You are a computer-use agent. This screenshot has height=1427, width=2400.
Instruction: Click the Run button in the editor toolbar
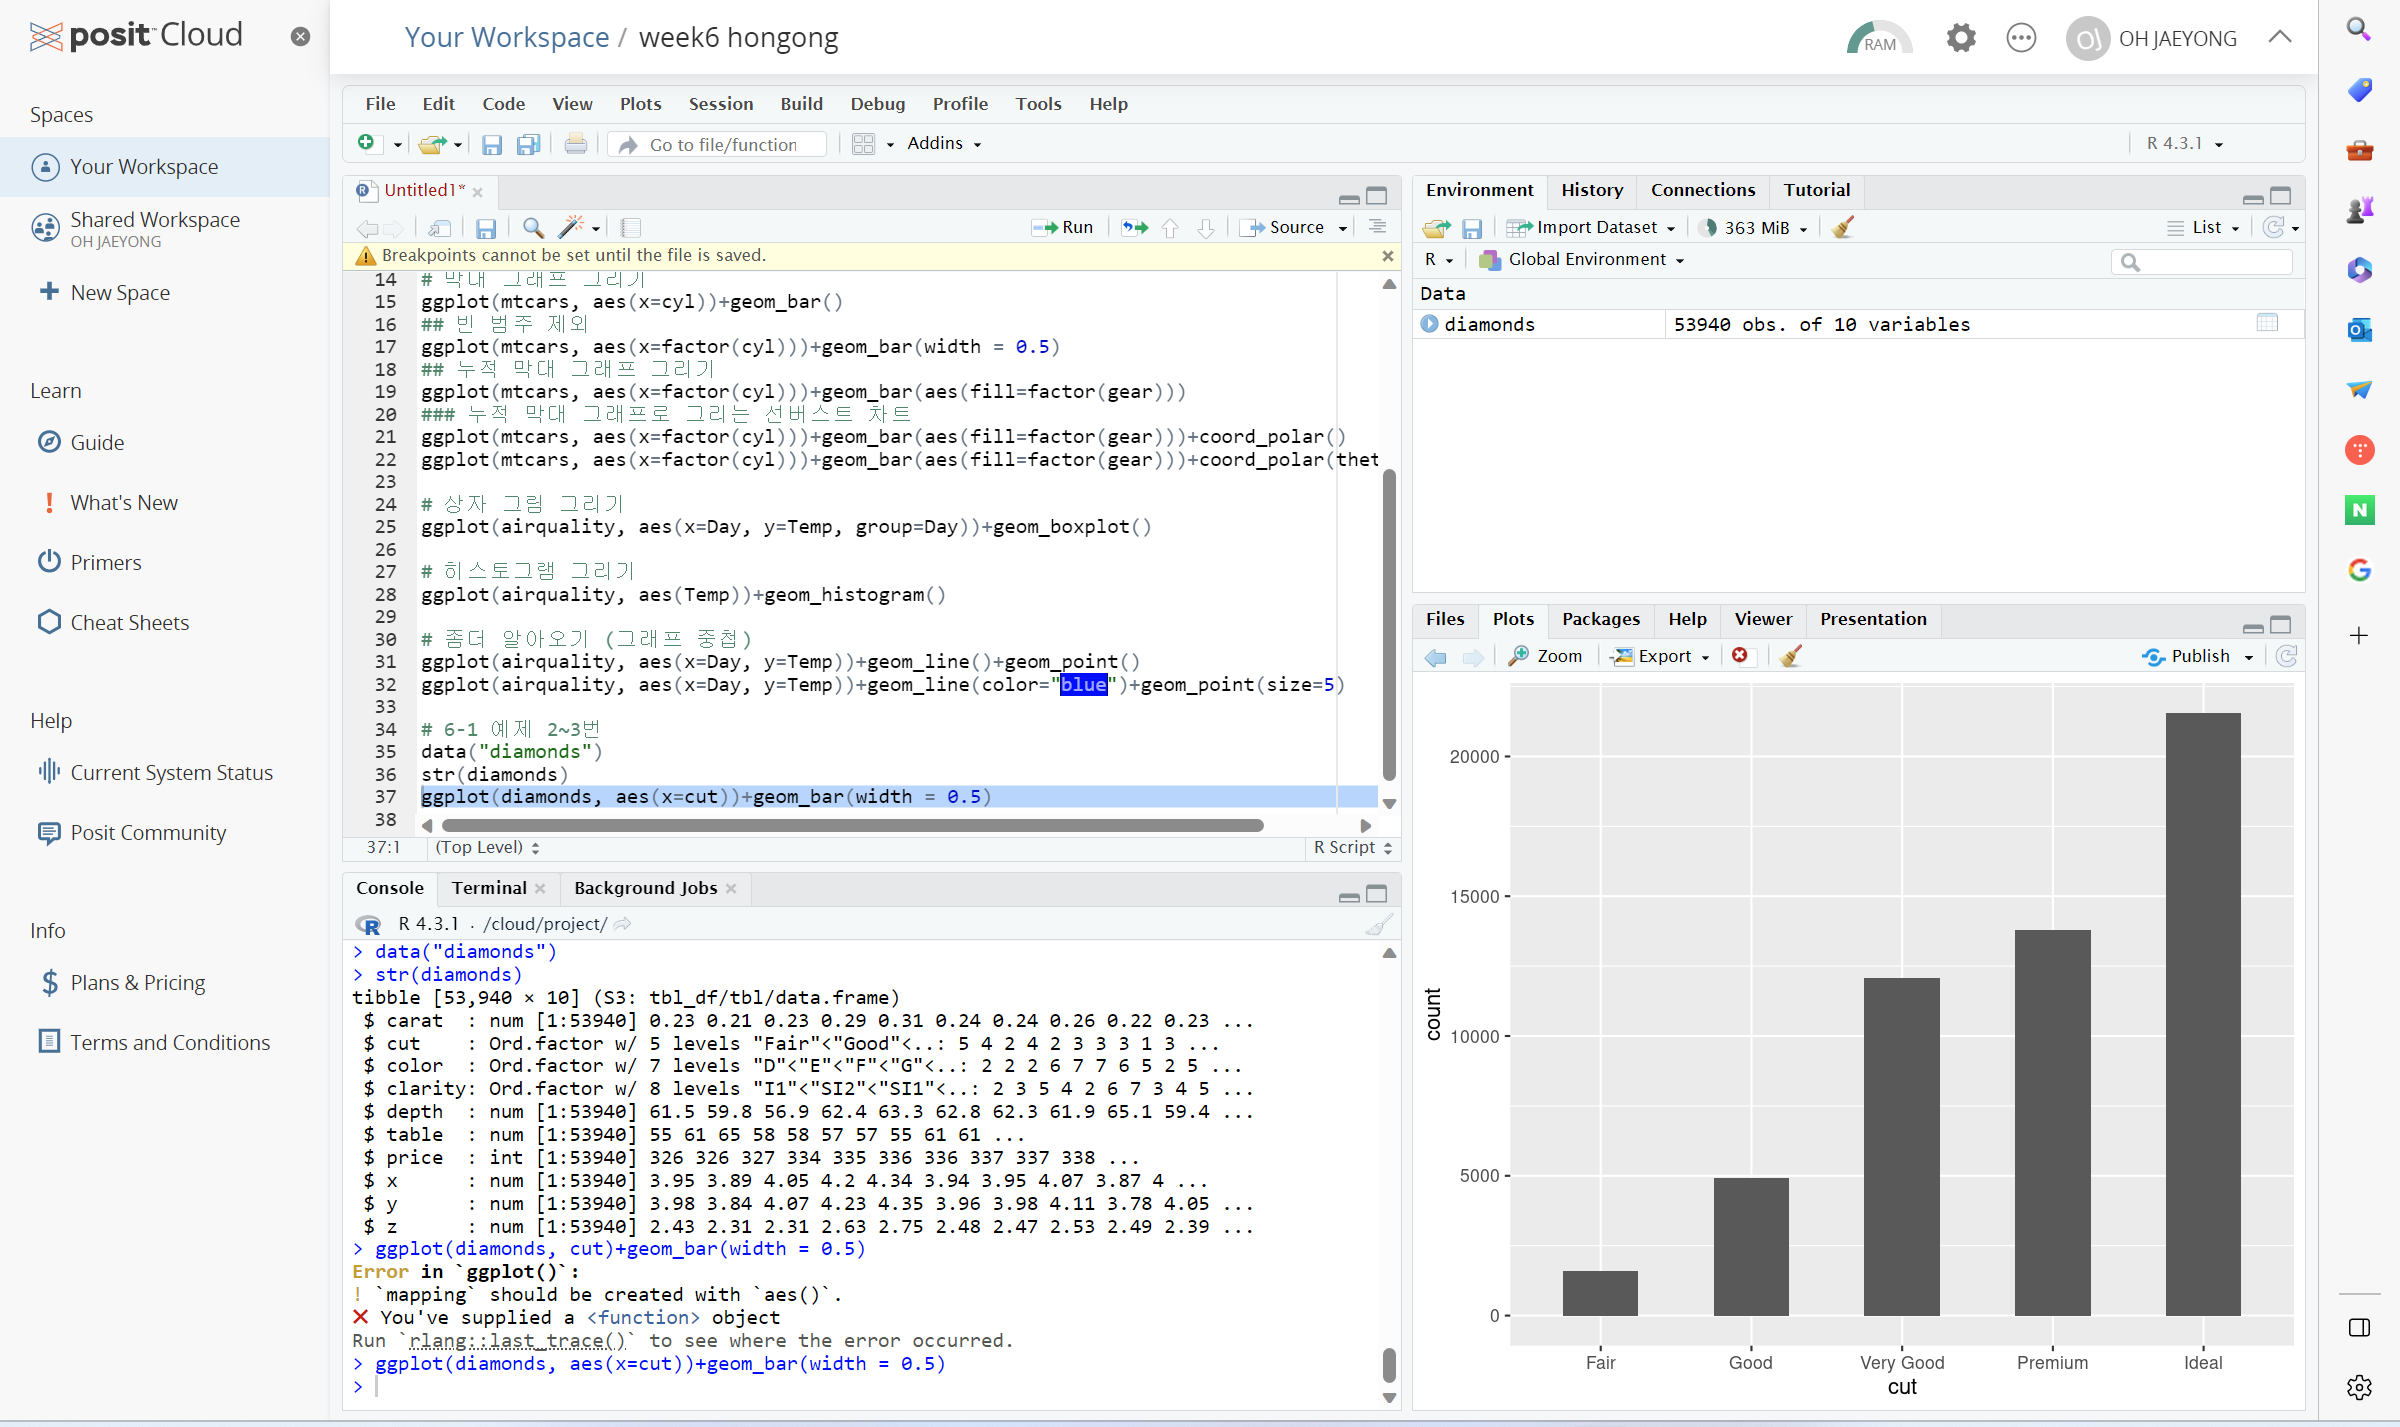tap(1063, 227)
